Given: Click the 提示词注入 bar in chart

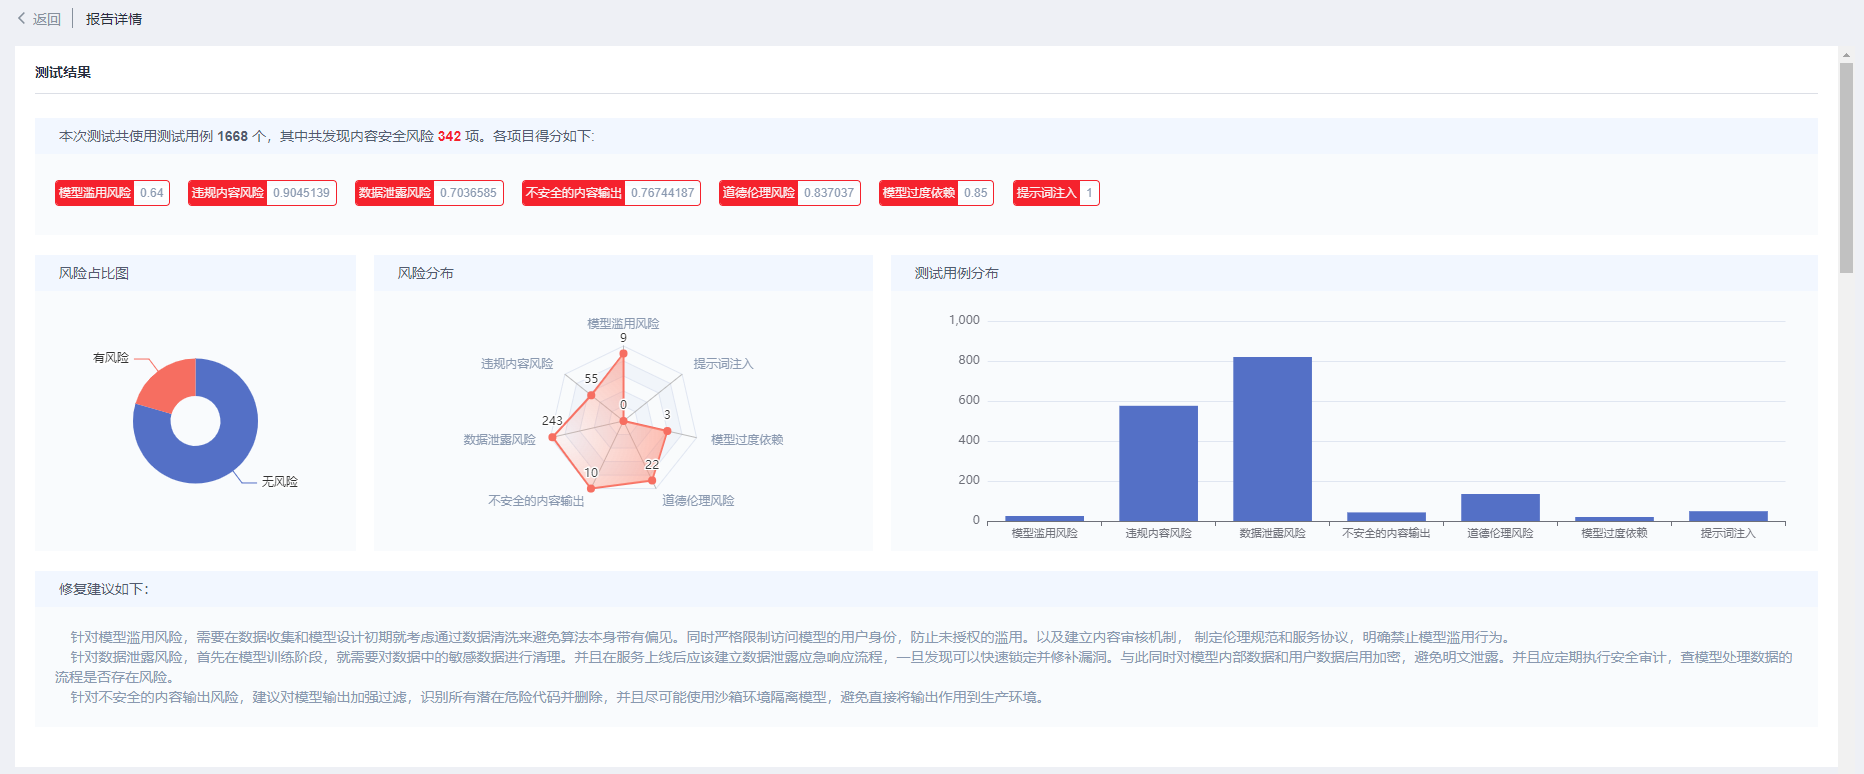Looking at the screenshot, I should click(x=1728, y=516).
